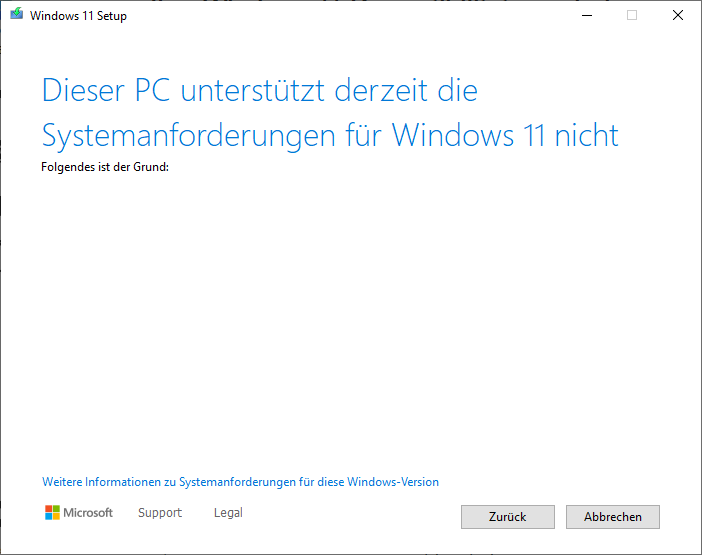Close the Setup window with the X
Screen dimensions: 702x555
point(678,16)
